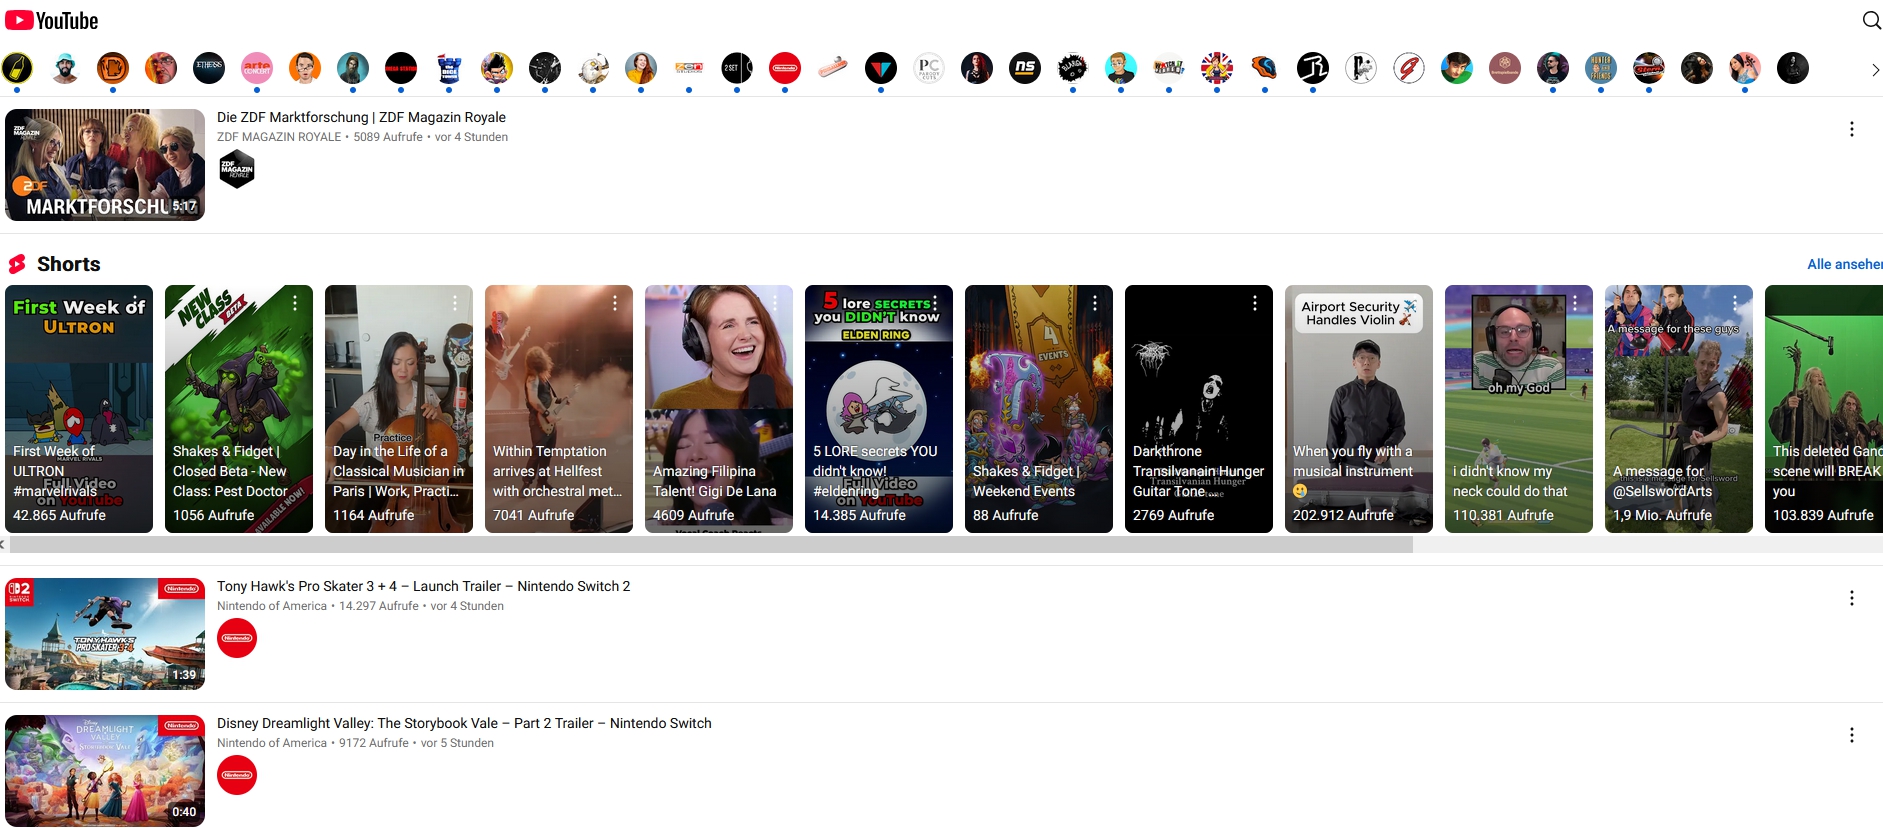The image size is (1883, 828).
Task: Open options on Within Temptation short
Action: pos(615,303)
